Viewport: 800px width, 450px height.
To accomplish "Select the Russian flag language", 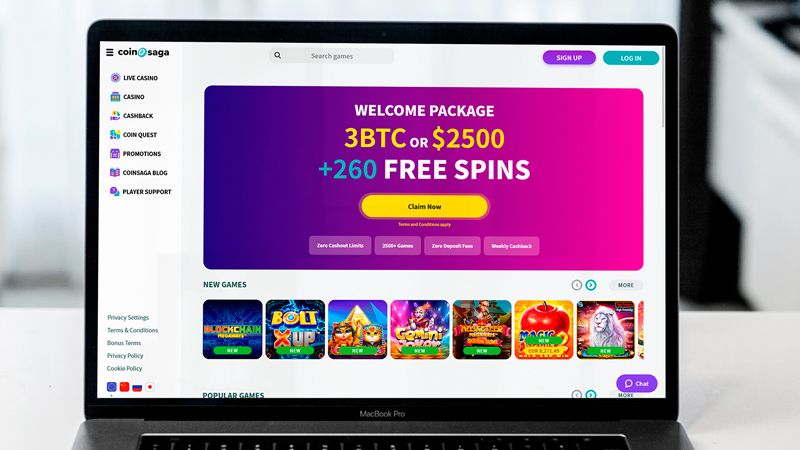I will coord(137,387).
